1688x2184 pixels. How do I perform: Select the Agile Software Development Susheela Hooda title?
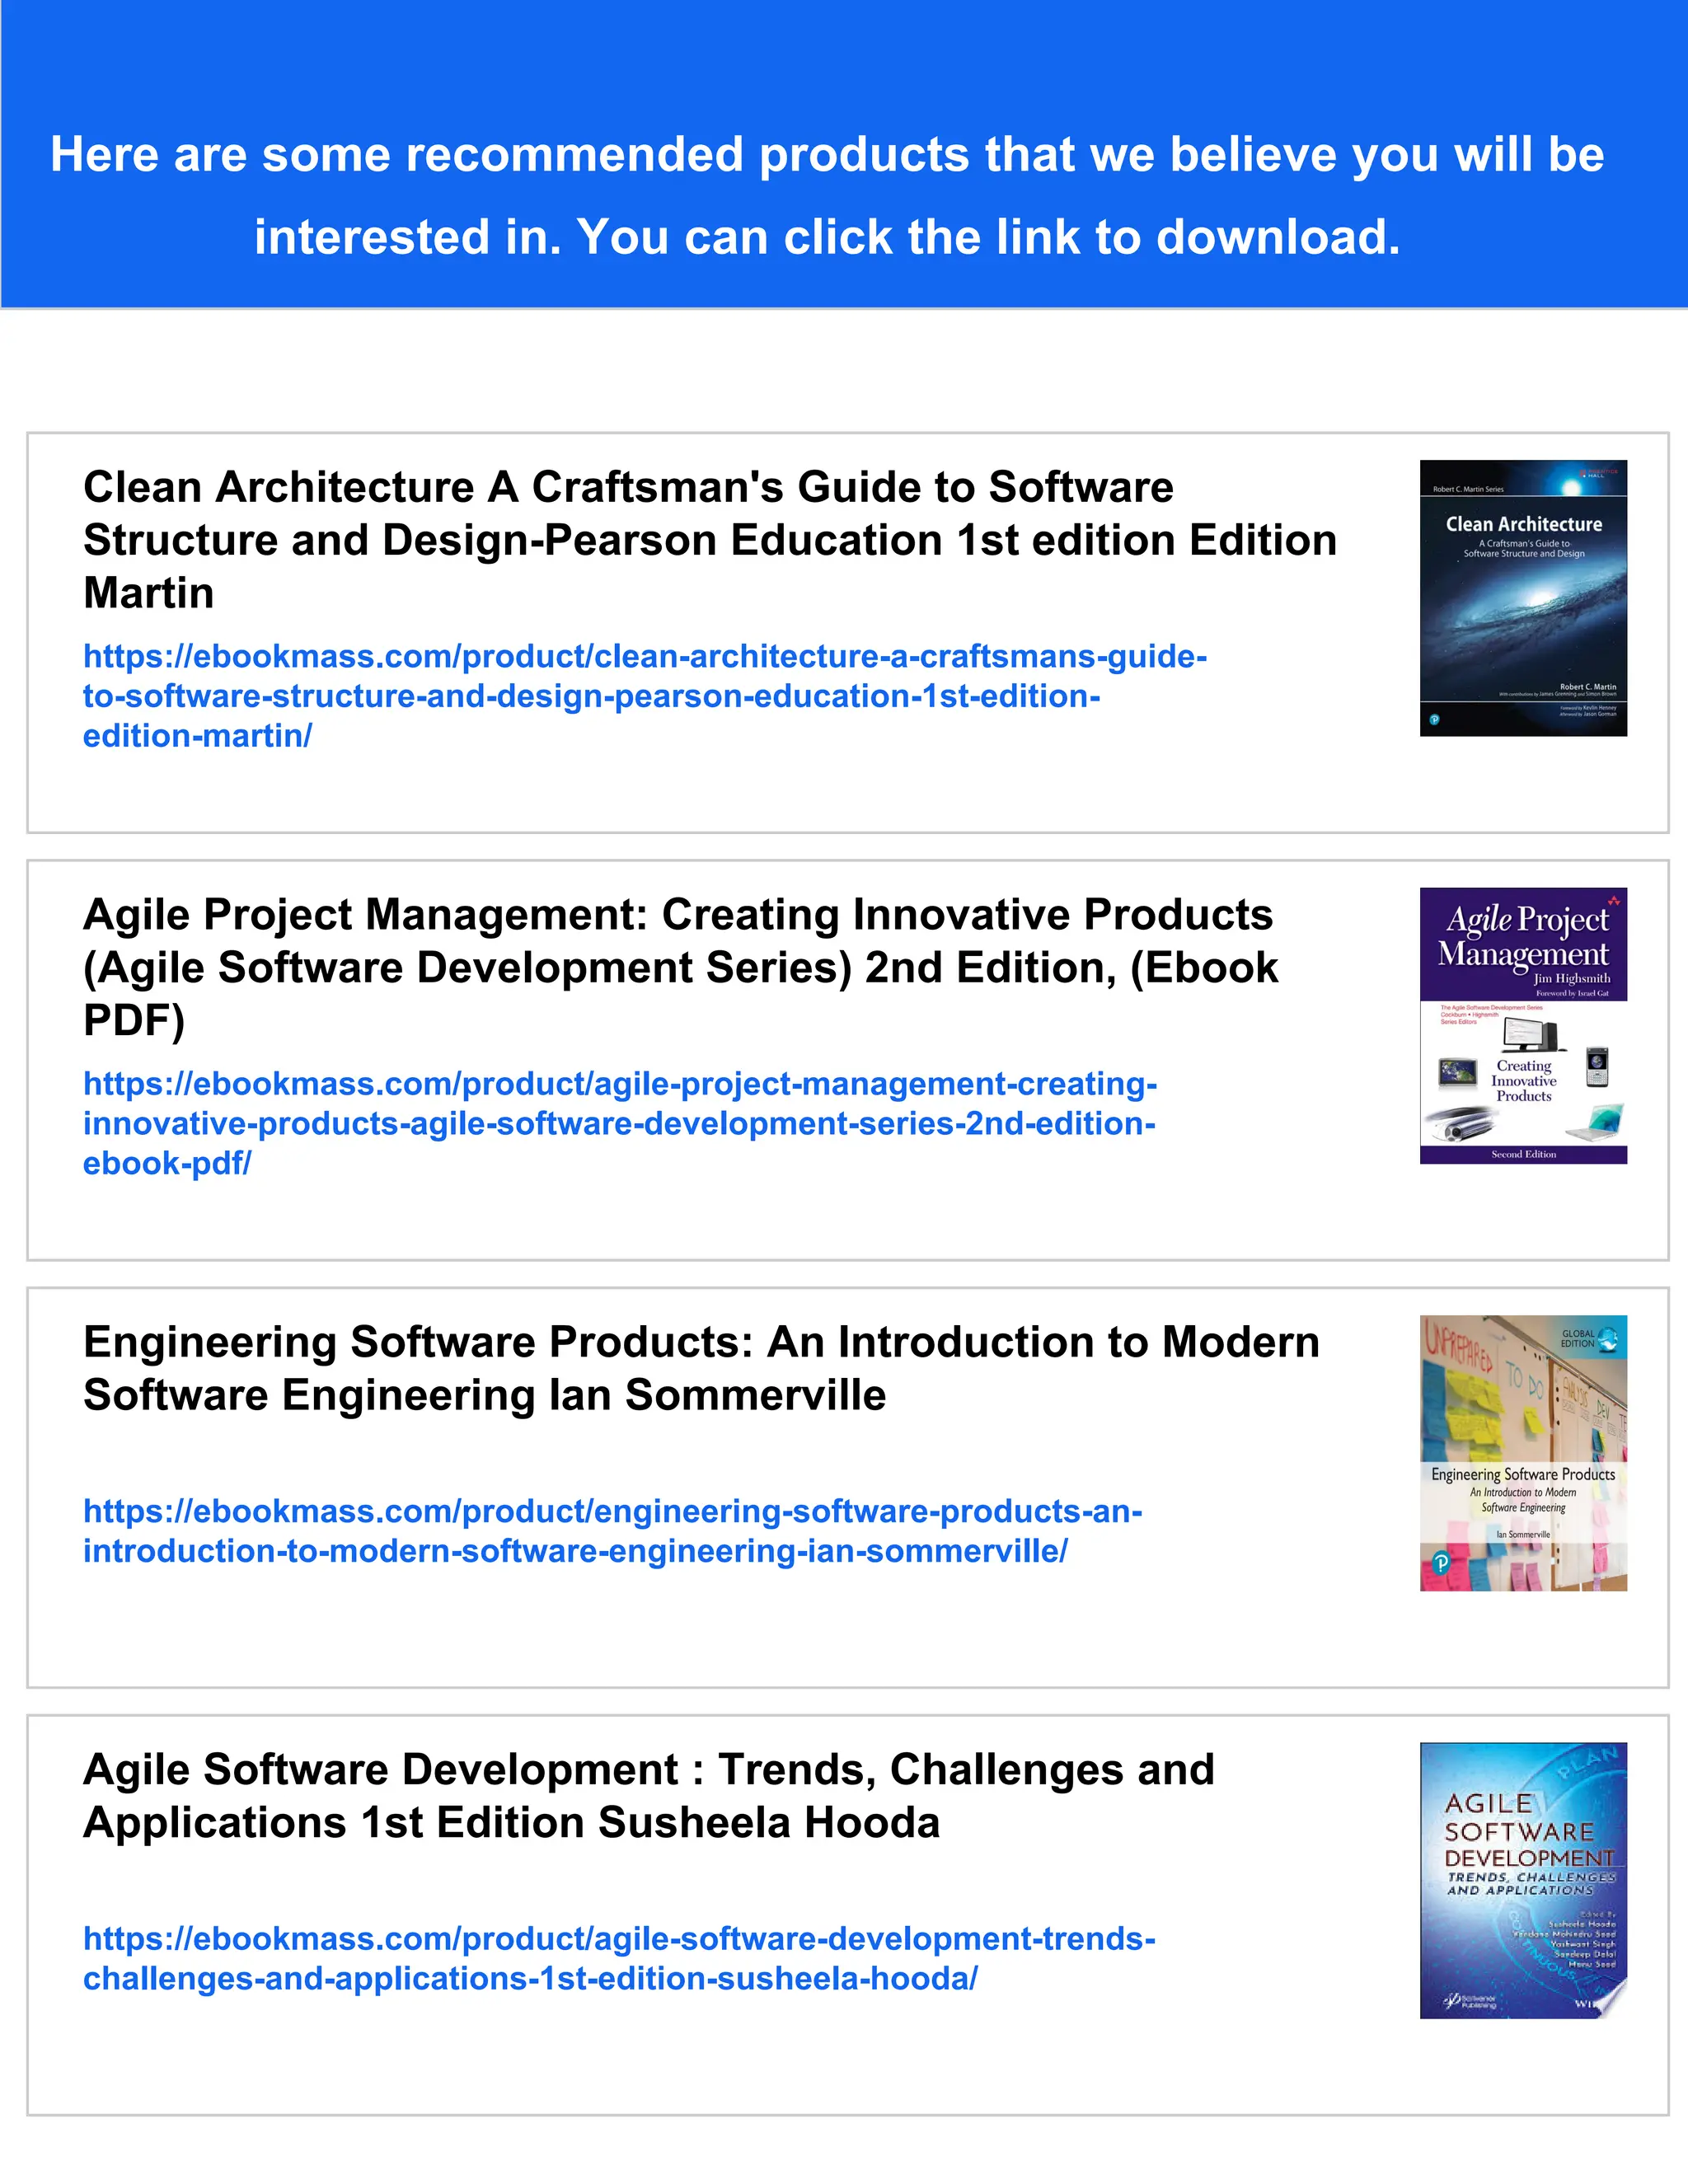point(649,1796)
